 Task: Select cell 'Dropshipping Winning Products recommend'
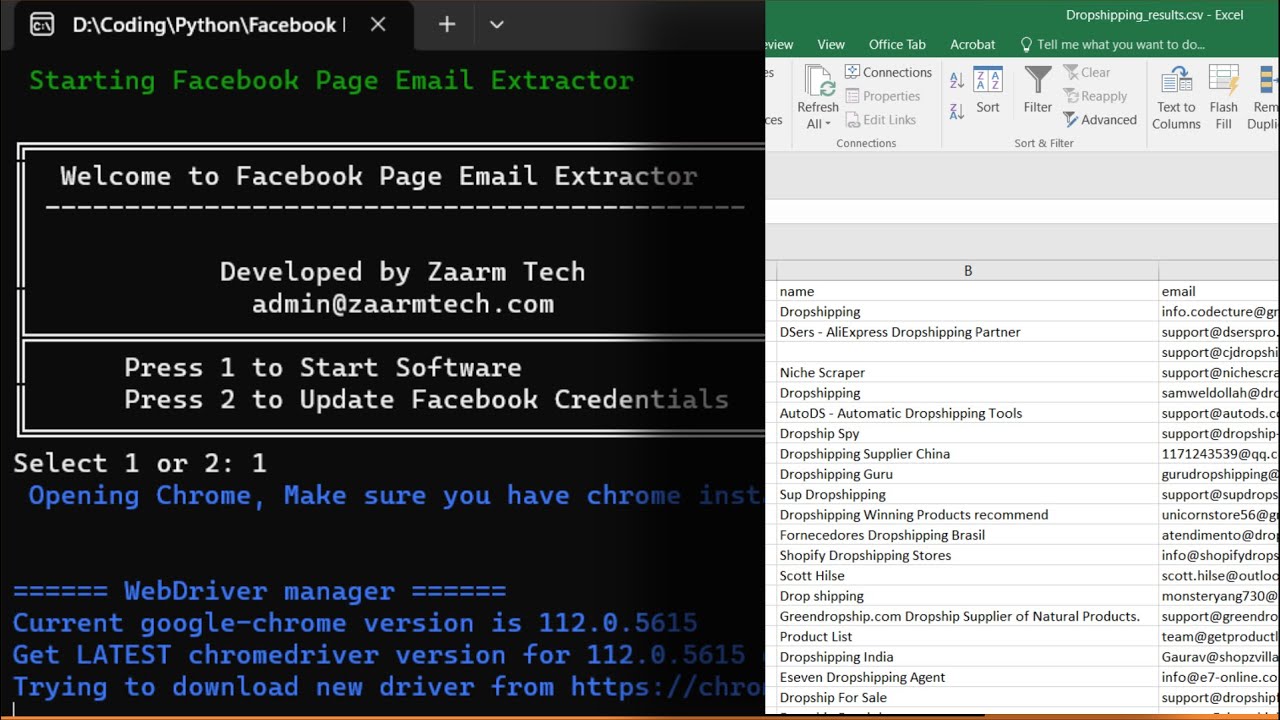(967, 514)
